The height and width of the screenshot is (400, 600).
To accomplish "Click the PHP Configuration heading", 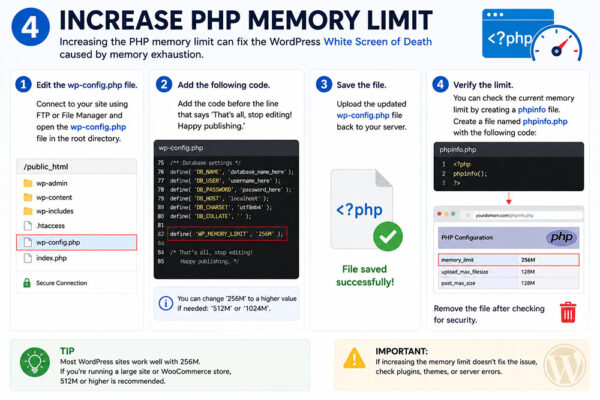I will 467,237.
